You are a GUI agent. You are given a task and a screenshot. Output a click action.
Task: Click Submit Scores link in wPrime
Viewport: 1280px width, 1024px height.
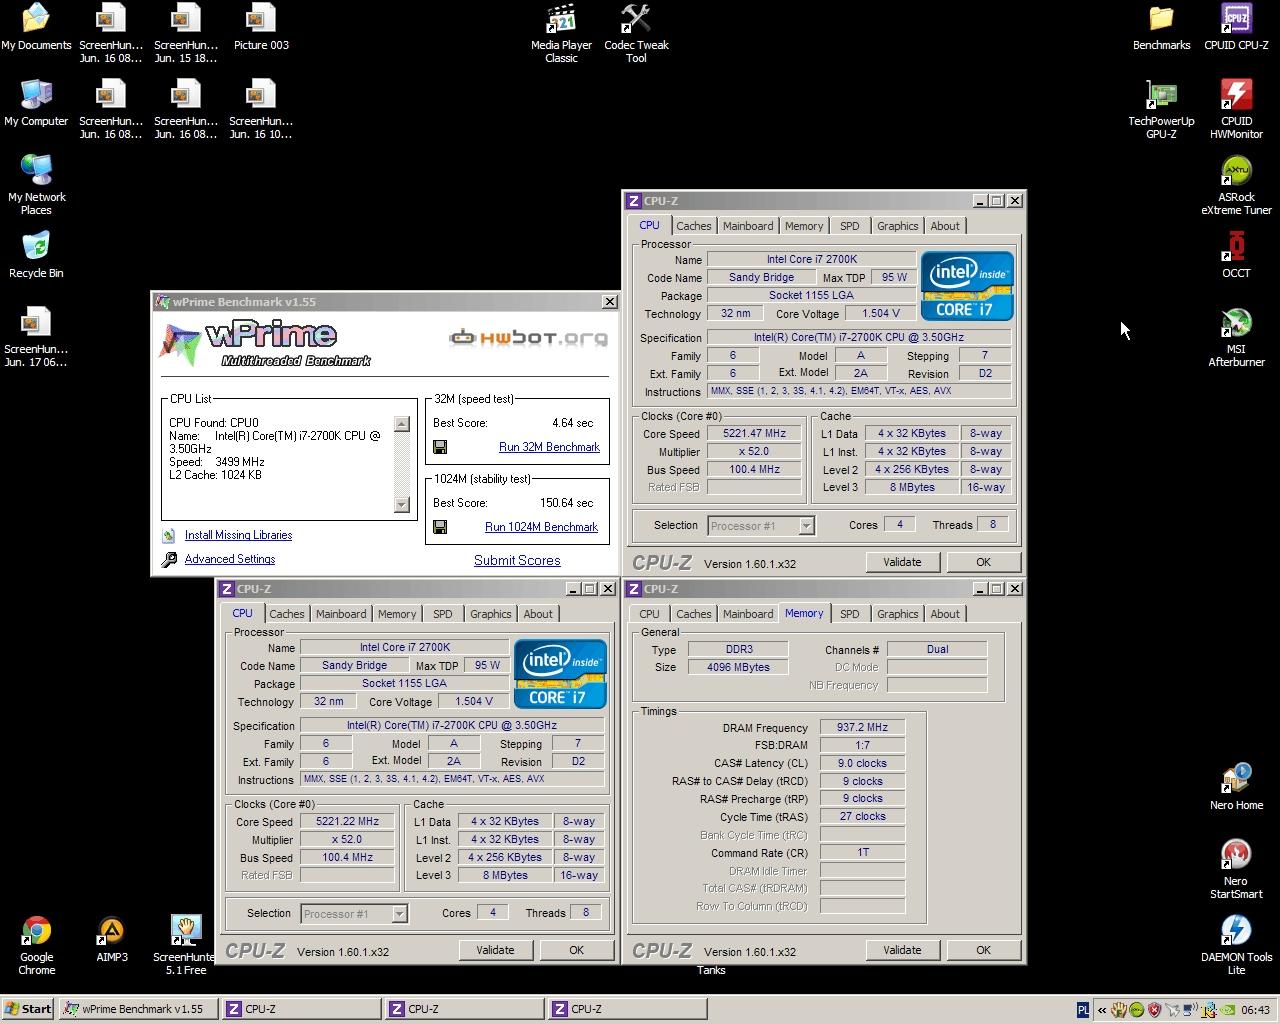[517, 561]
